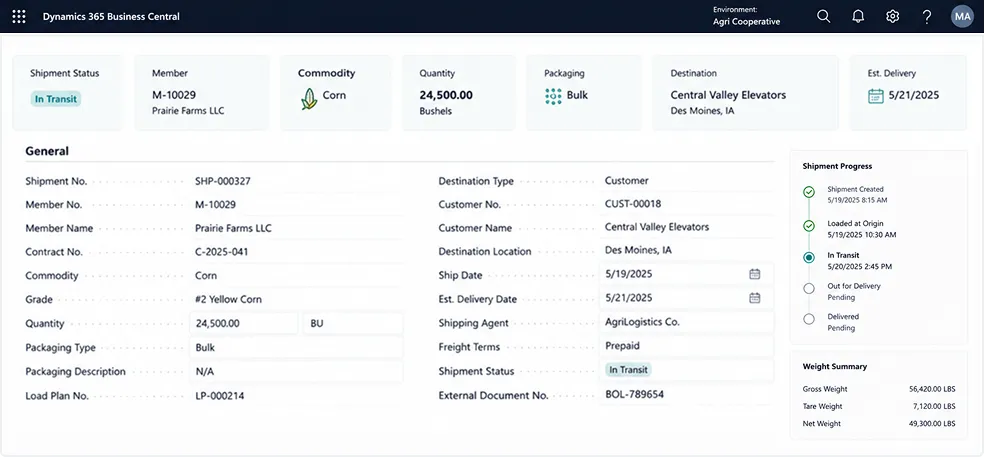
Task: Open the notifications bell
Action: pyautogui.click(x=858, y=16)
